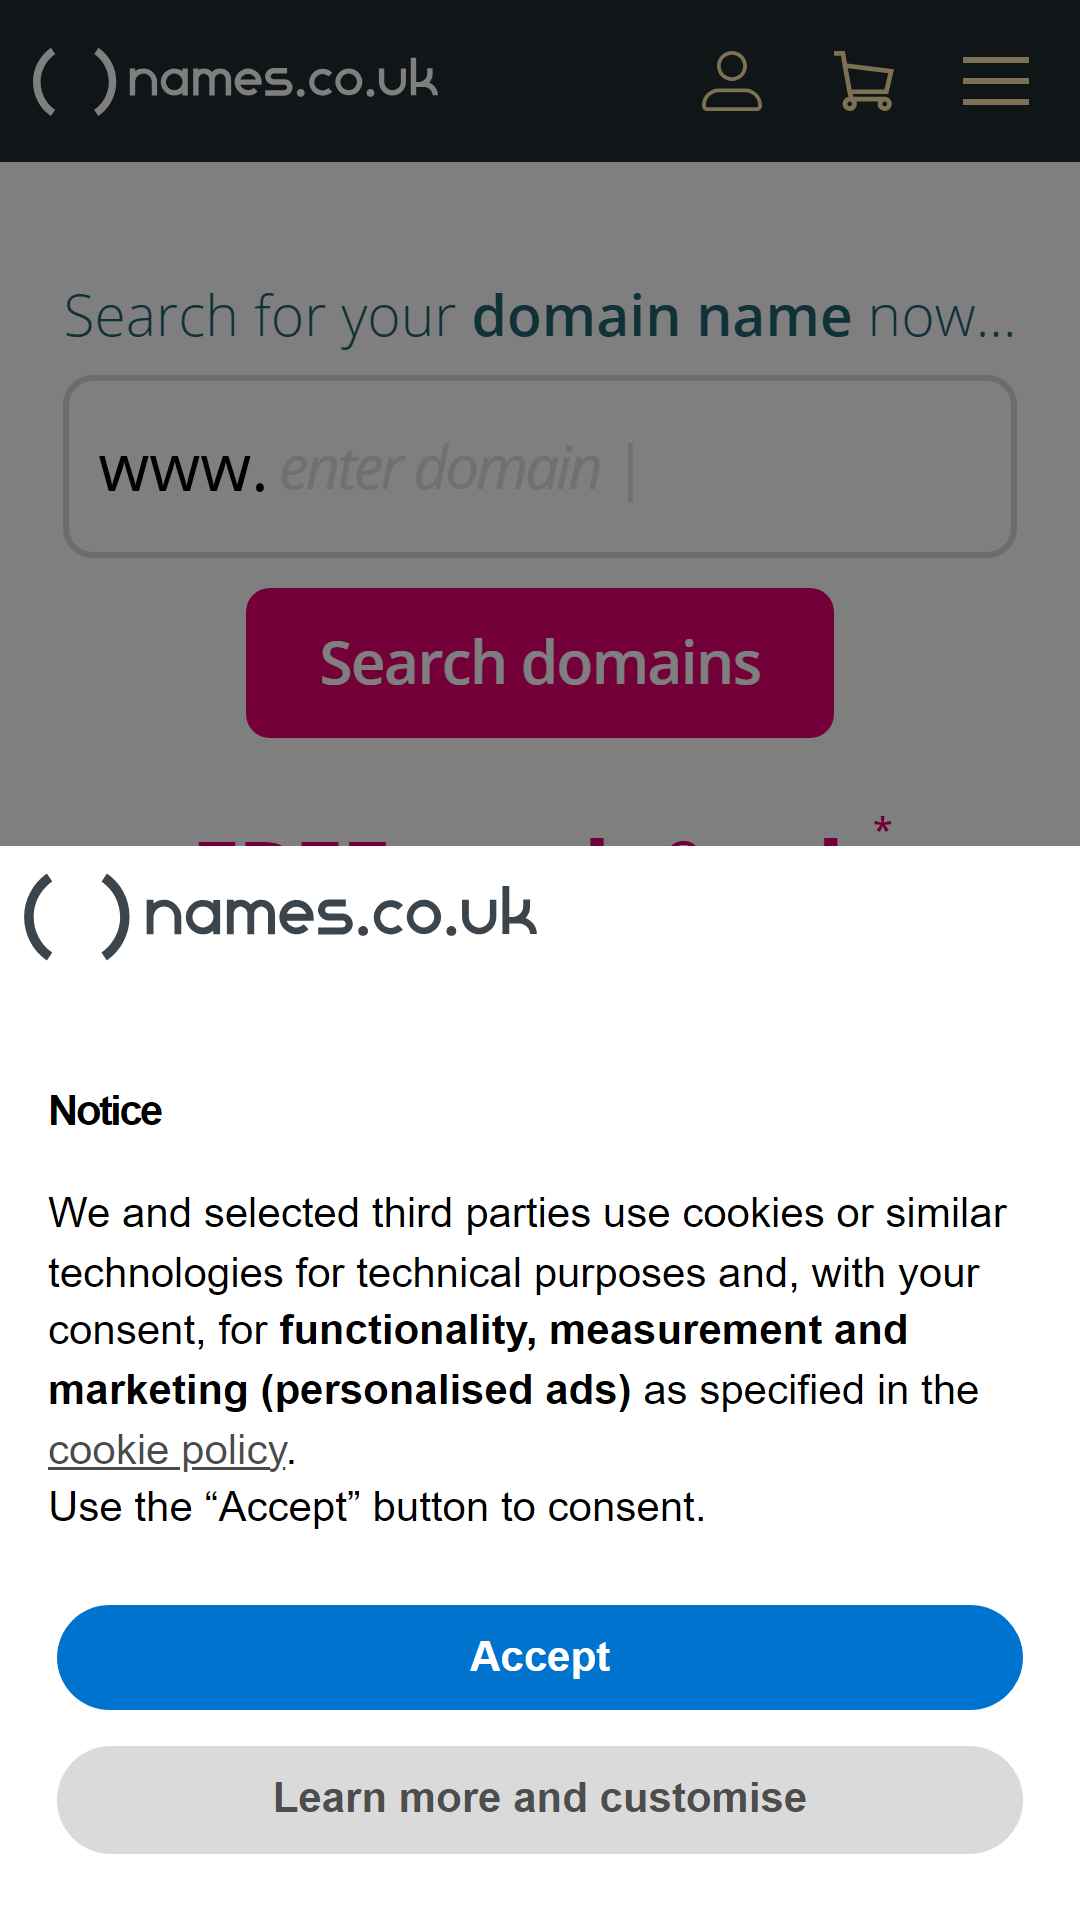
Task: Click the pink asterisk beside the promo text
Action: pos(882,828)
